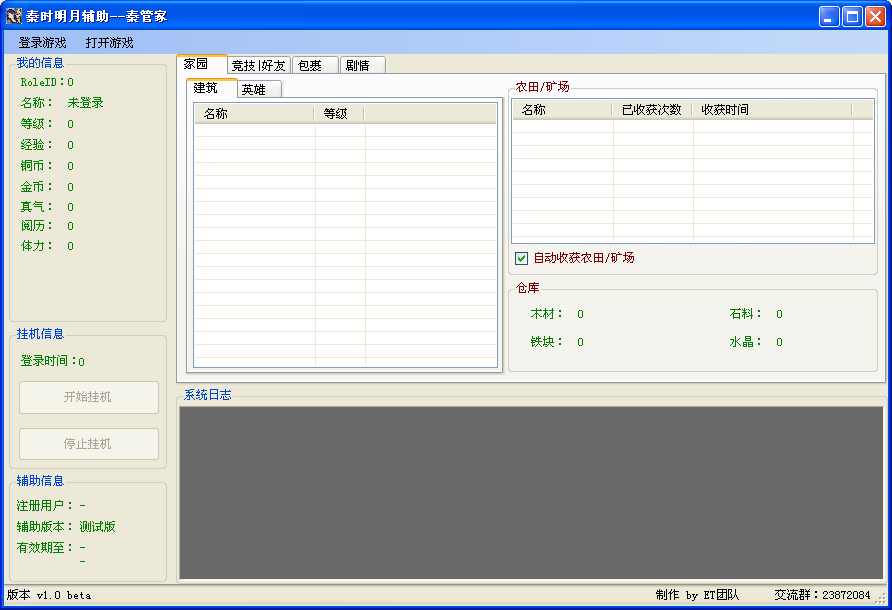Switch to the 竞技|好友 tab
Screen dimensions: 892x610
point(259,65)
